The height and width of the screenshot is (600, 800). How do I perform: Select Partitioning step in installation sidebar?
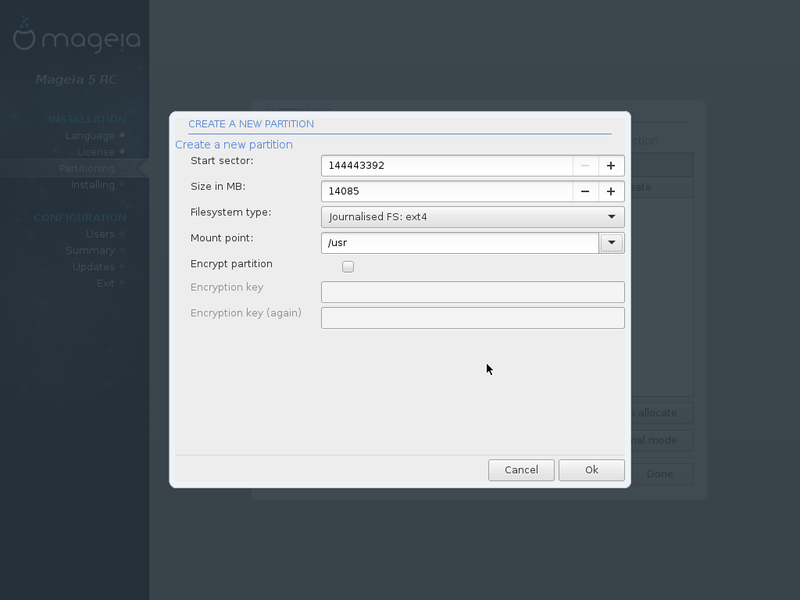click(87, 168)
